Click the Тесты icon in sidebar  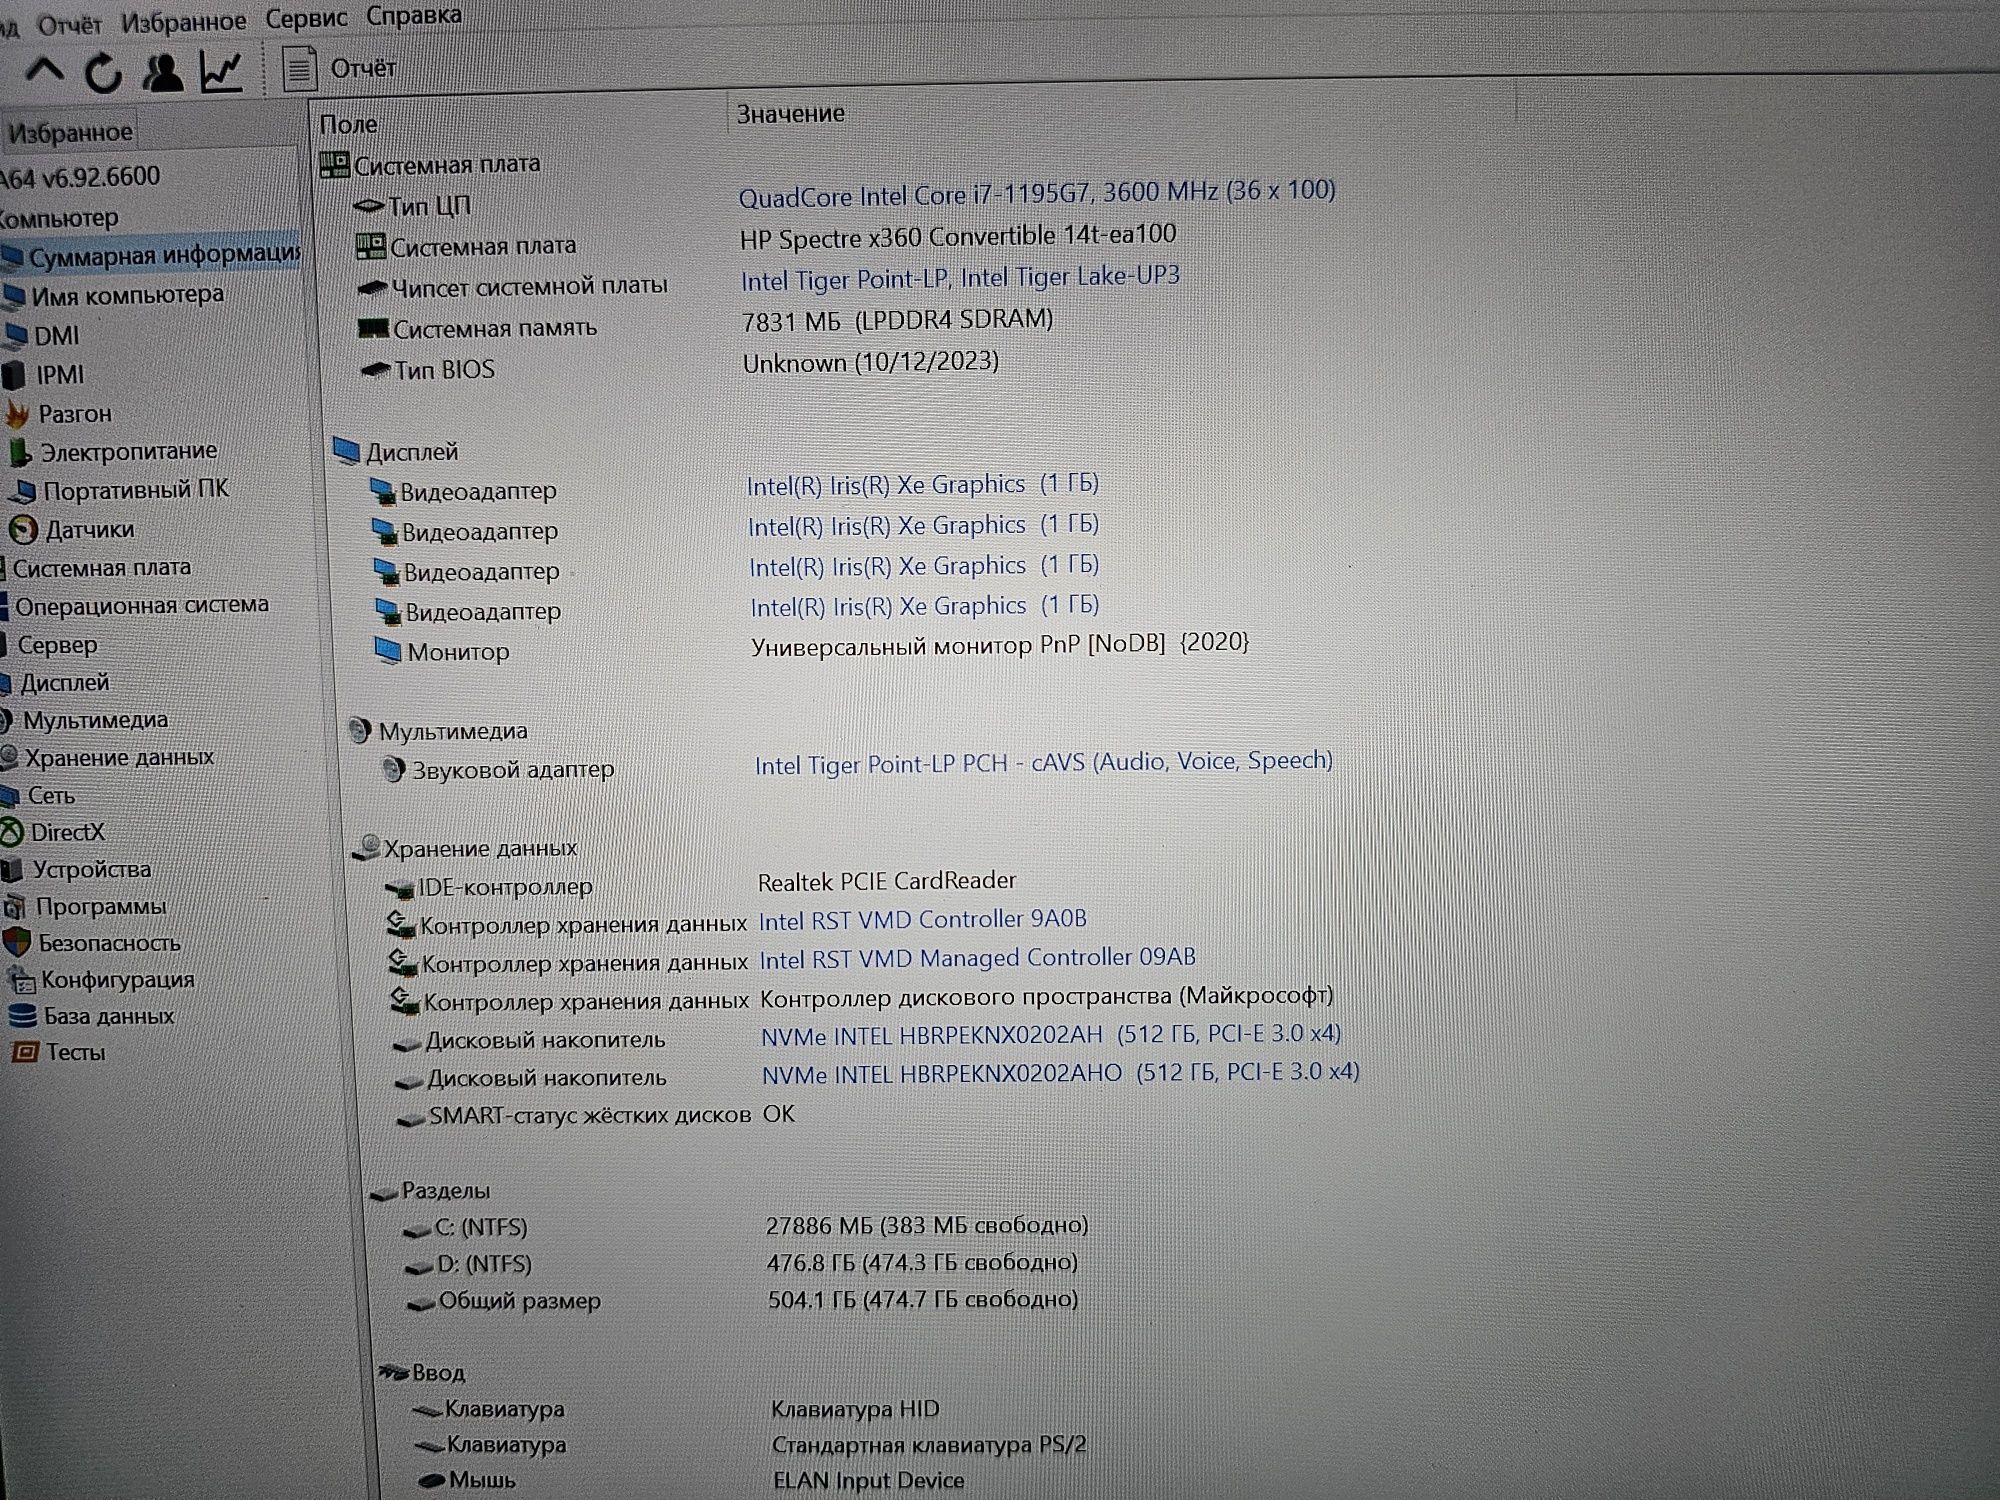(x=24, y=1052)
